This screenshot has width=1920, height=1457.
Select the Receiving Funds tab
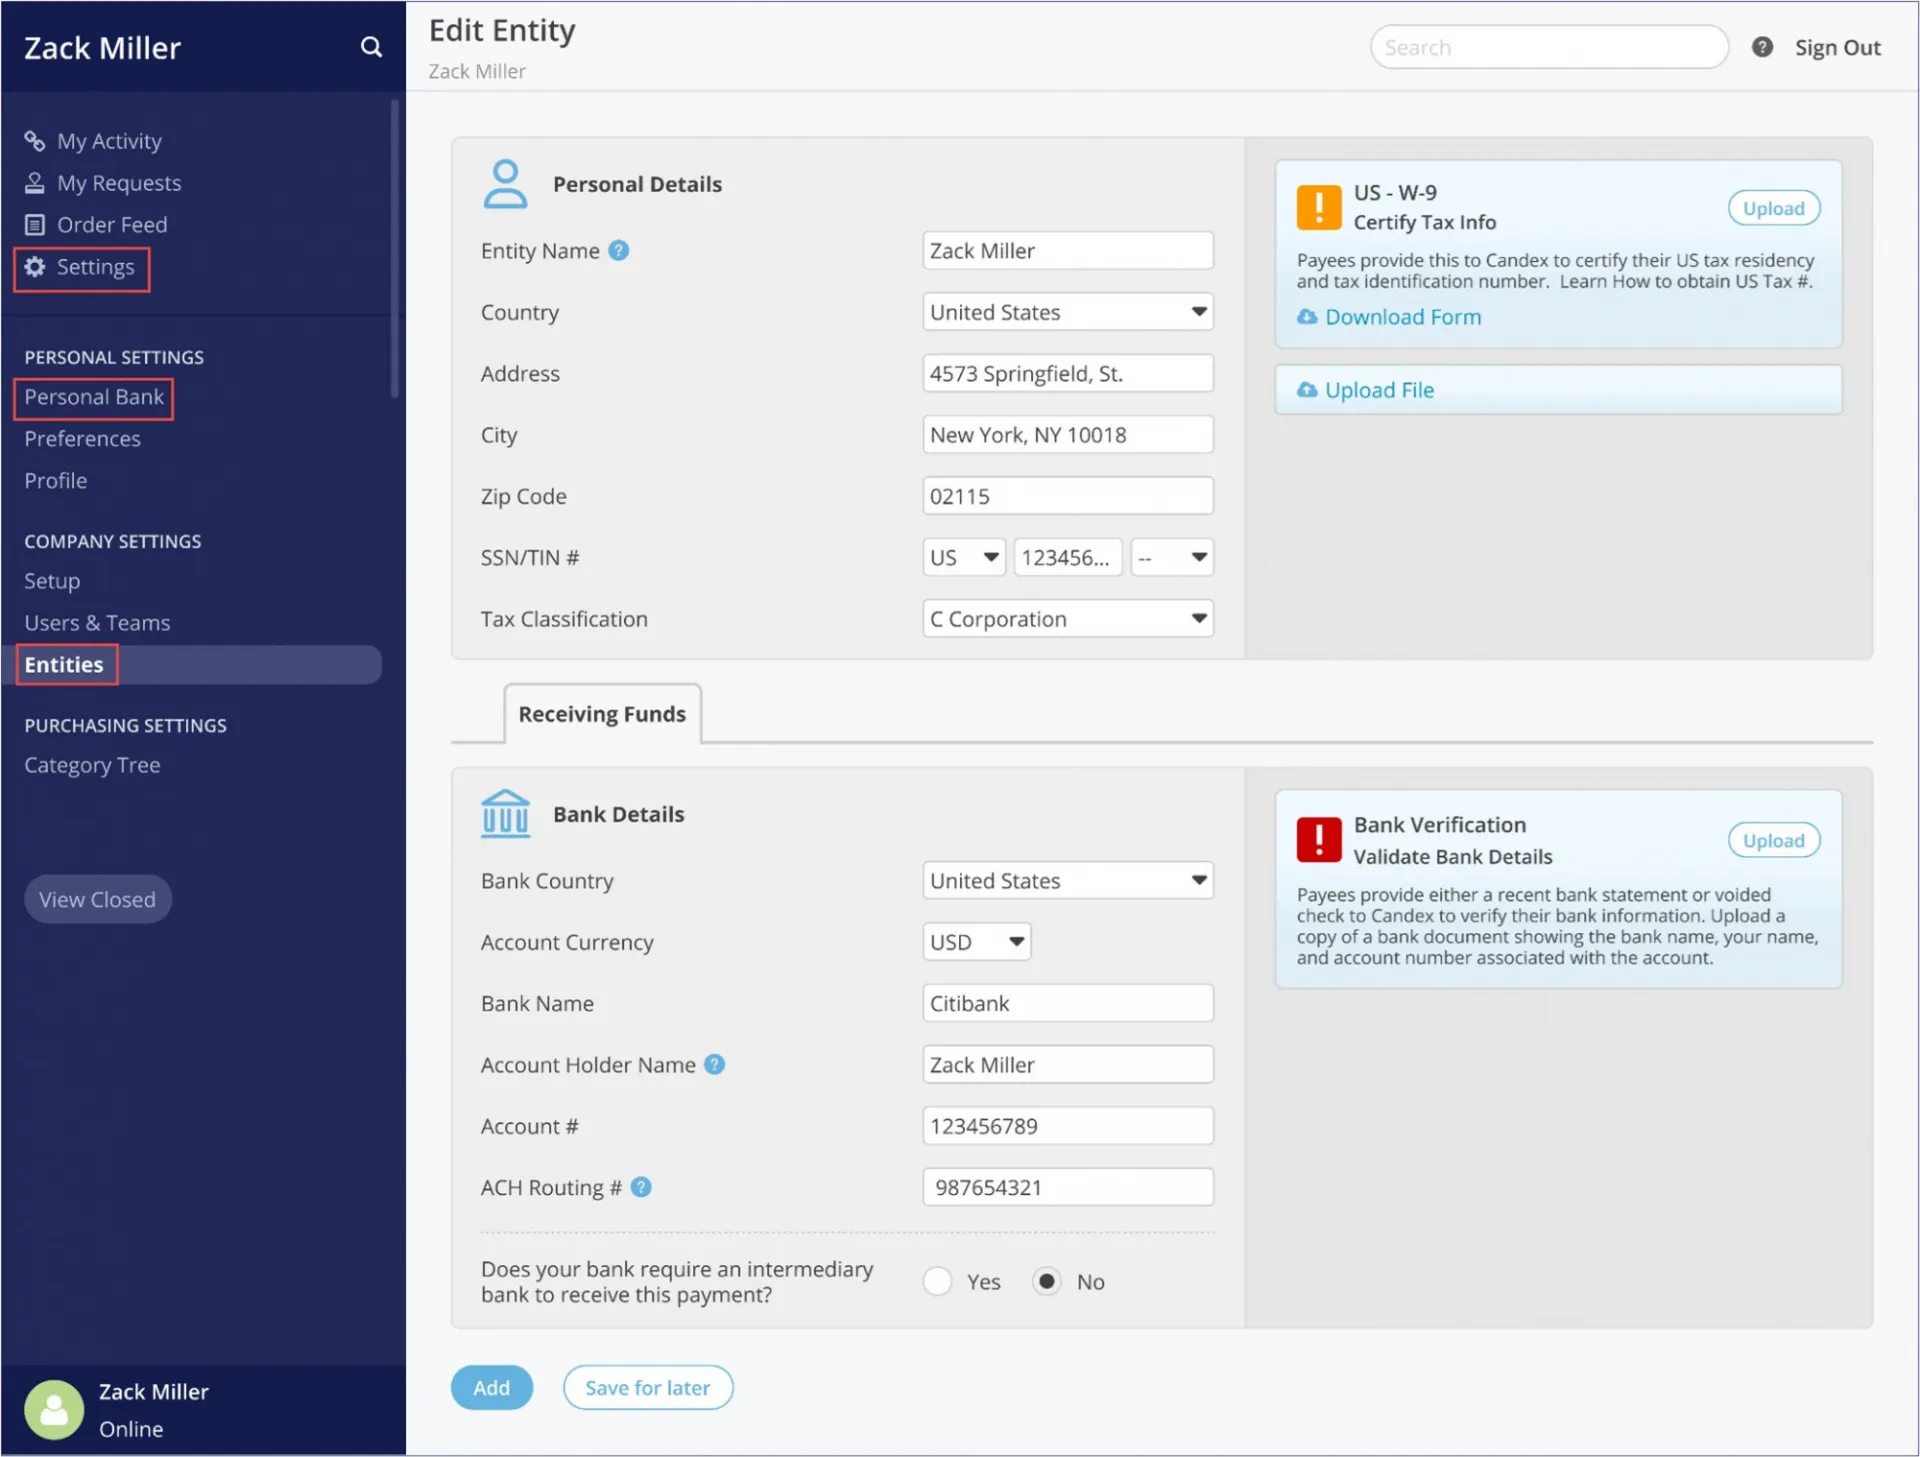pos(602,714)
